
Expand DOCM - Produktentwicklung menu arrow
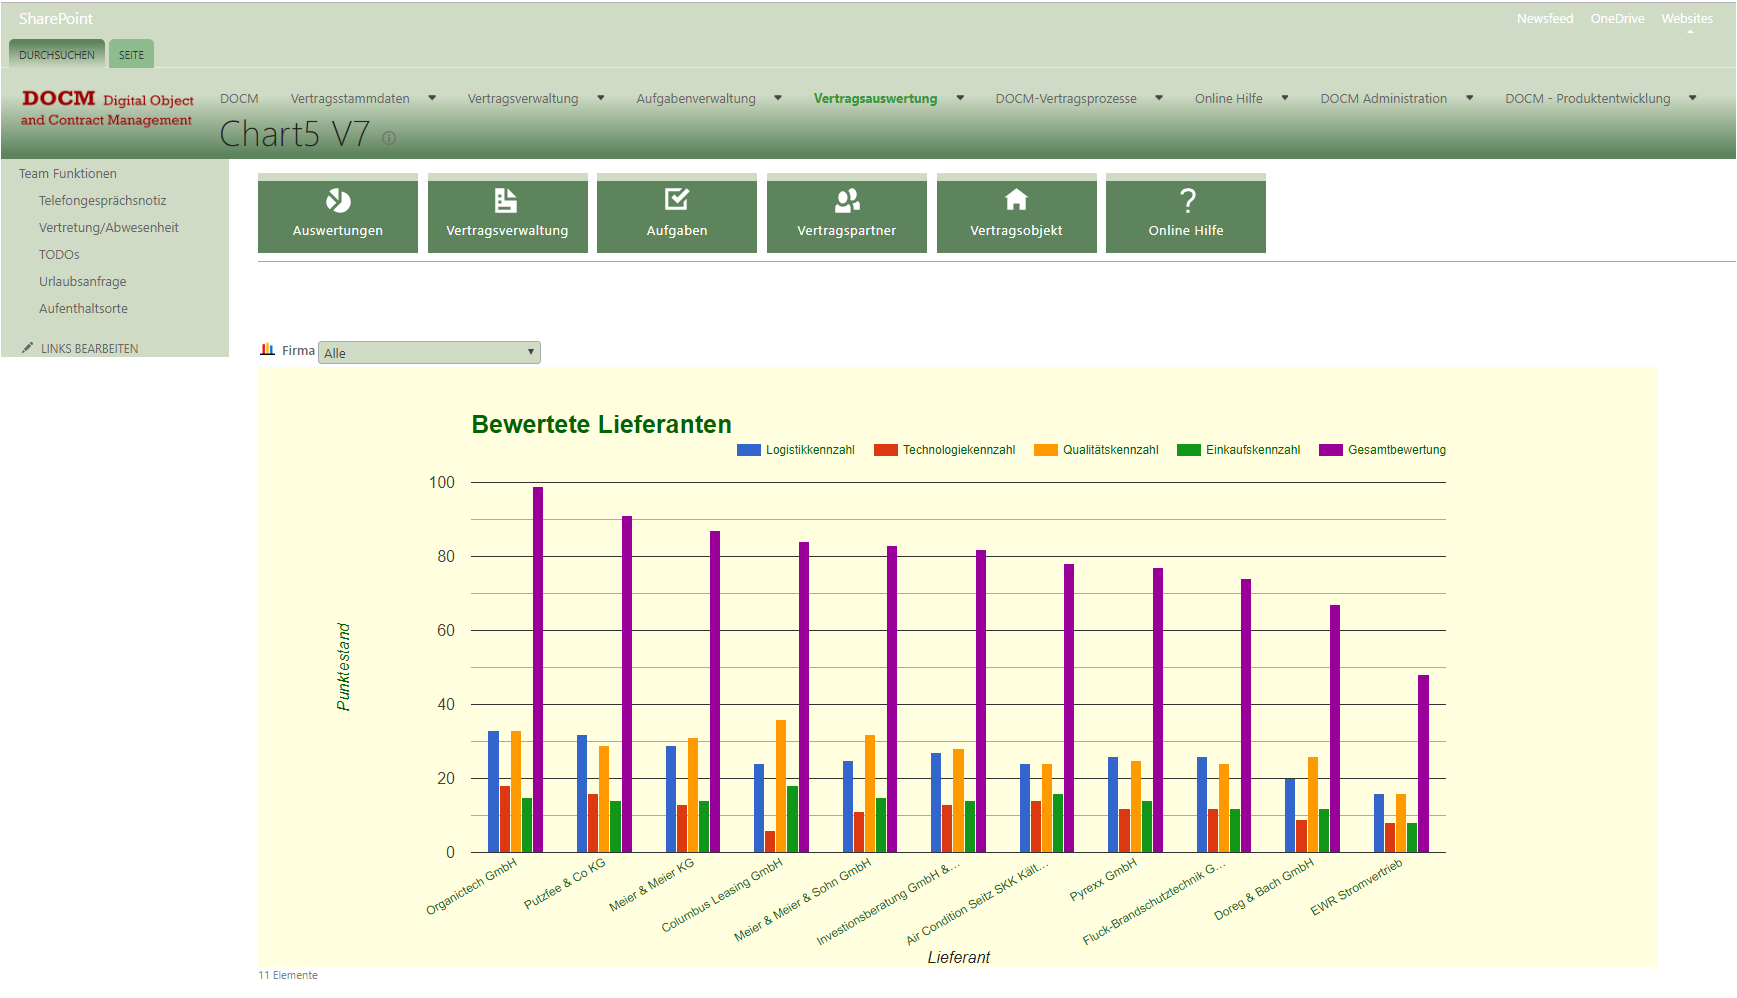(x=1693, y=98)
